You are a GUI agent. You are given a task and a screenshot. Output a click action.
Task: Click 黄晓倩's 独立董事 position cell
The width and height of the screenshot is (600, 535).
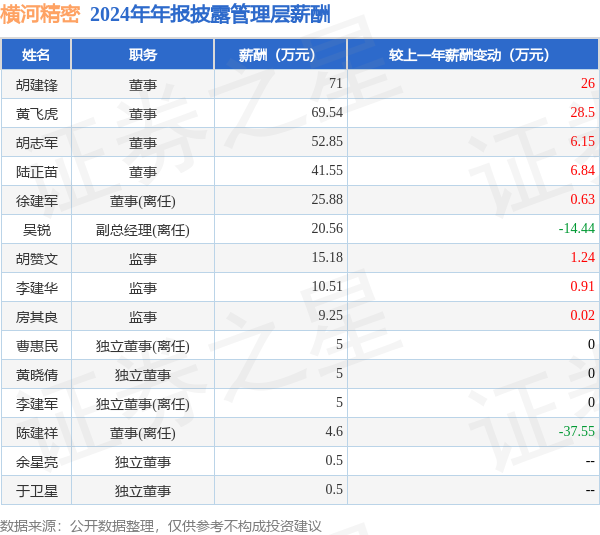click(143, 375)
